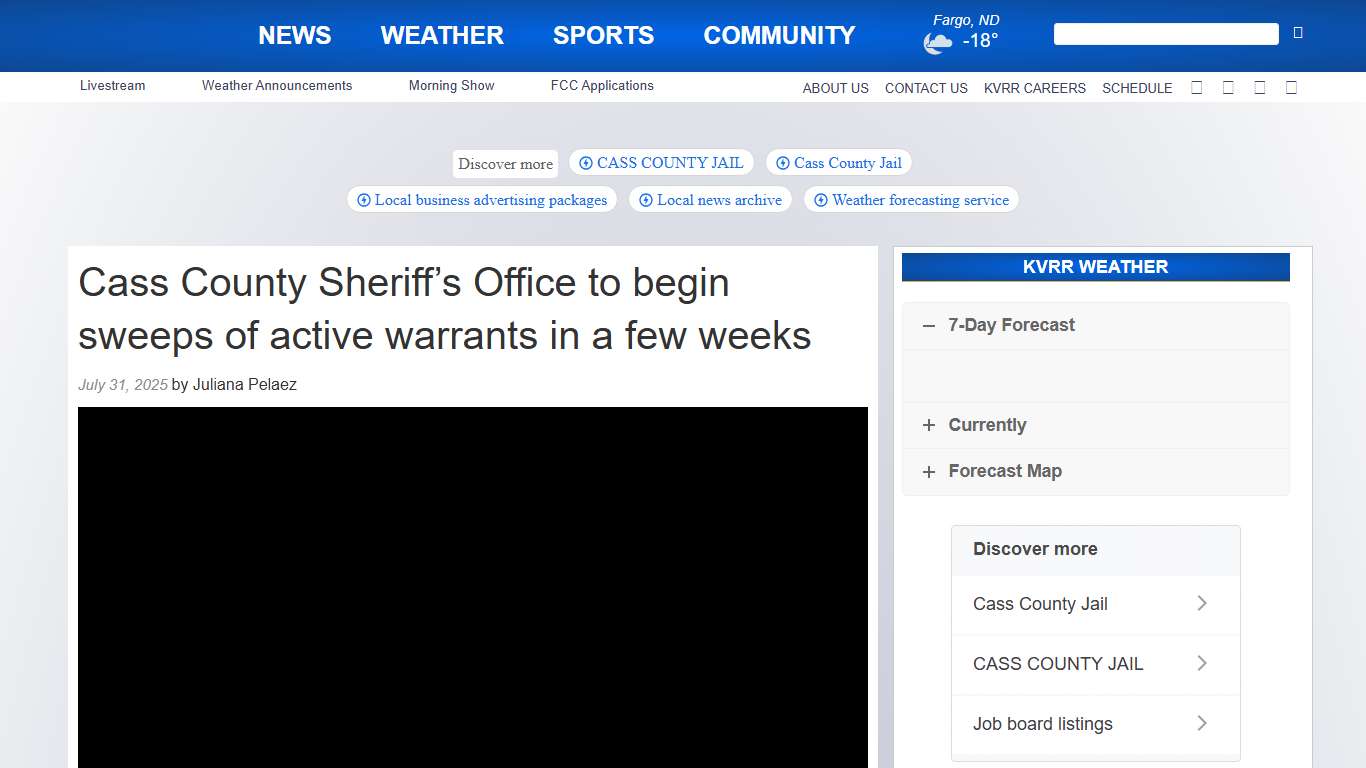1366x768 pixels.
Task: Open the NEWS menu
Action: point(294,35)
